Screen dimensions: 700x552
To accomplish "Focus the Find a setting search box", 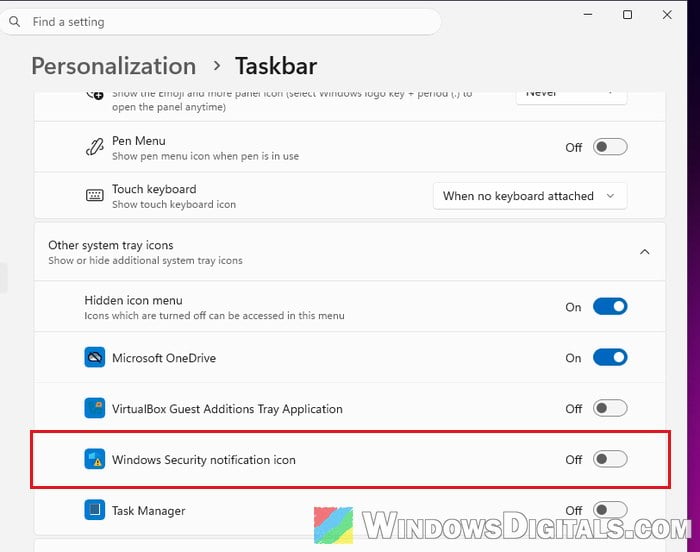I will click(221, 21).
